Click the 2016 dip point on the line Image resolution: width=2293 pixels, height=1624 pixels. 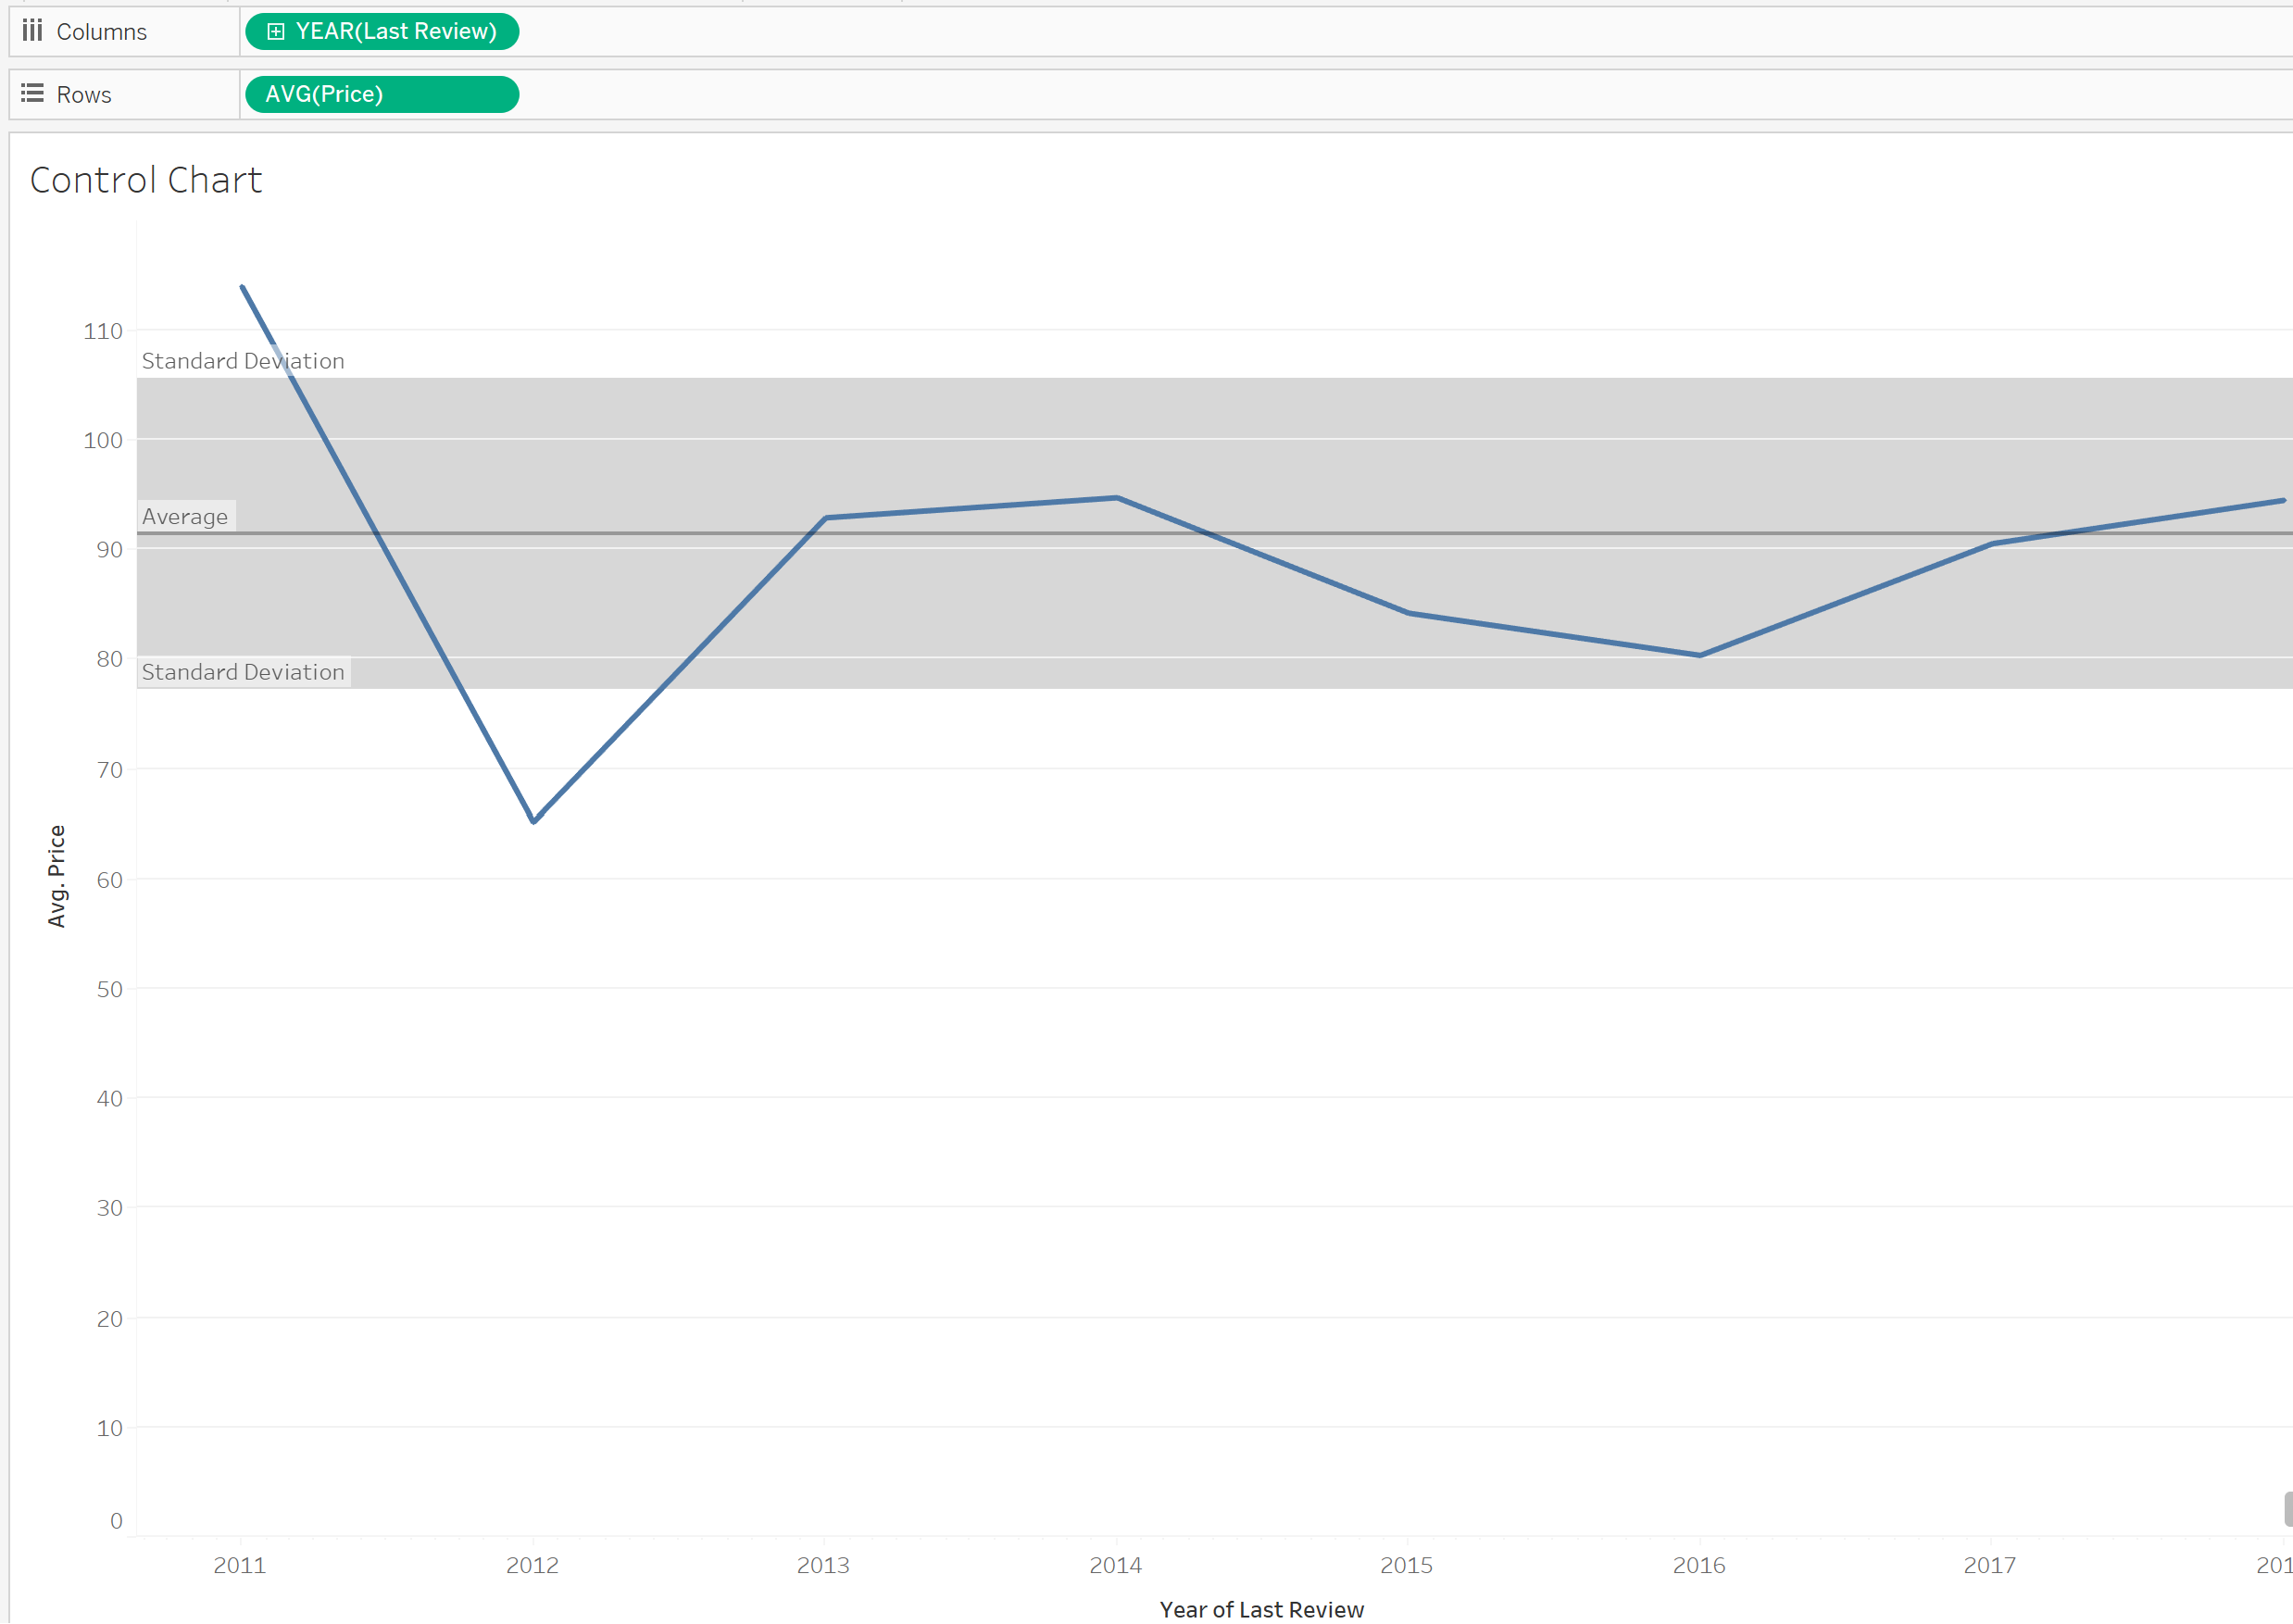[x=1699, y=655]
